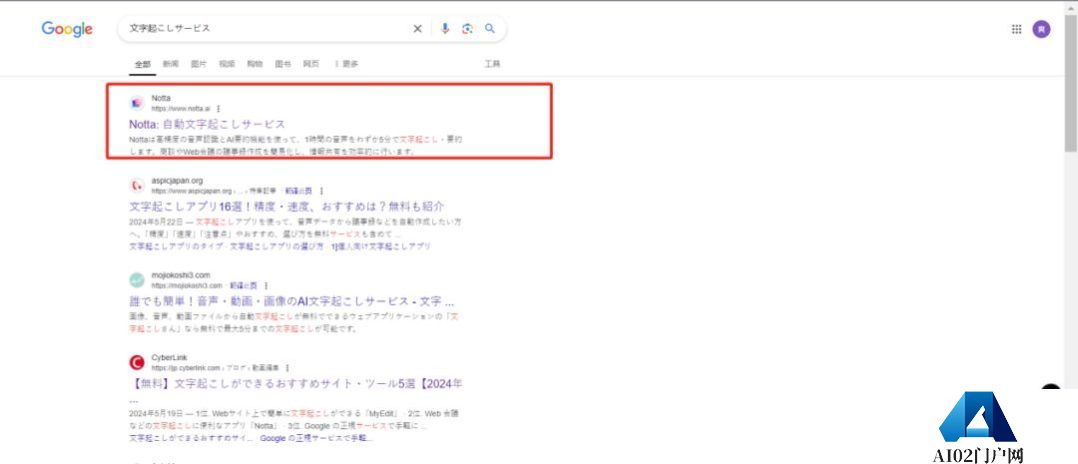Viewport: 1078px width, 464px height.
Task: Open the Google apps grid icon
Action: coord(1017,29)
